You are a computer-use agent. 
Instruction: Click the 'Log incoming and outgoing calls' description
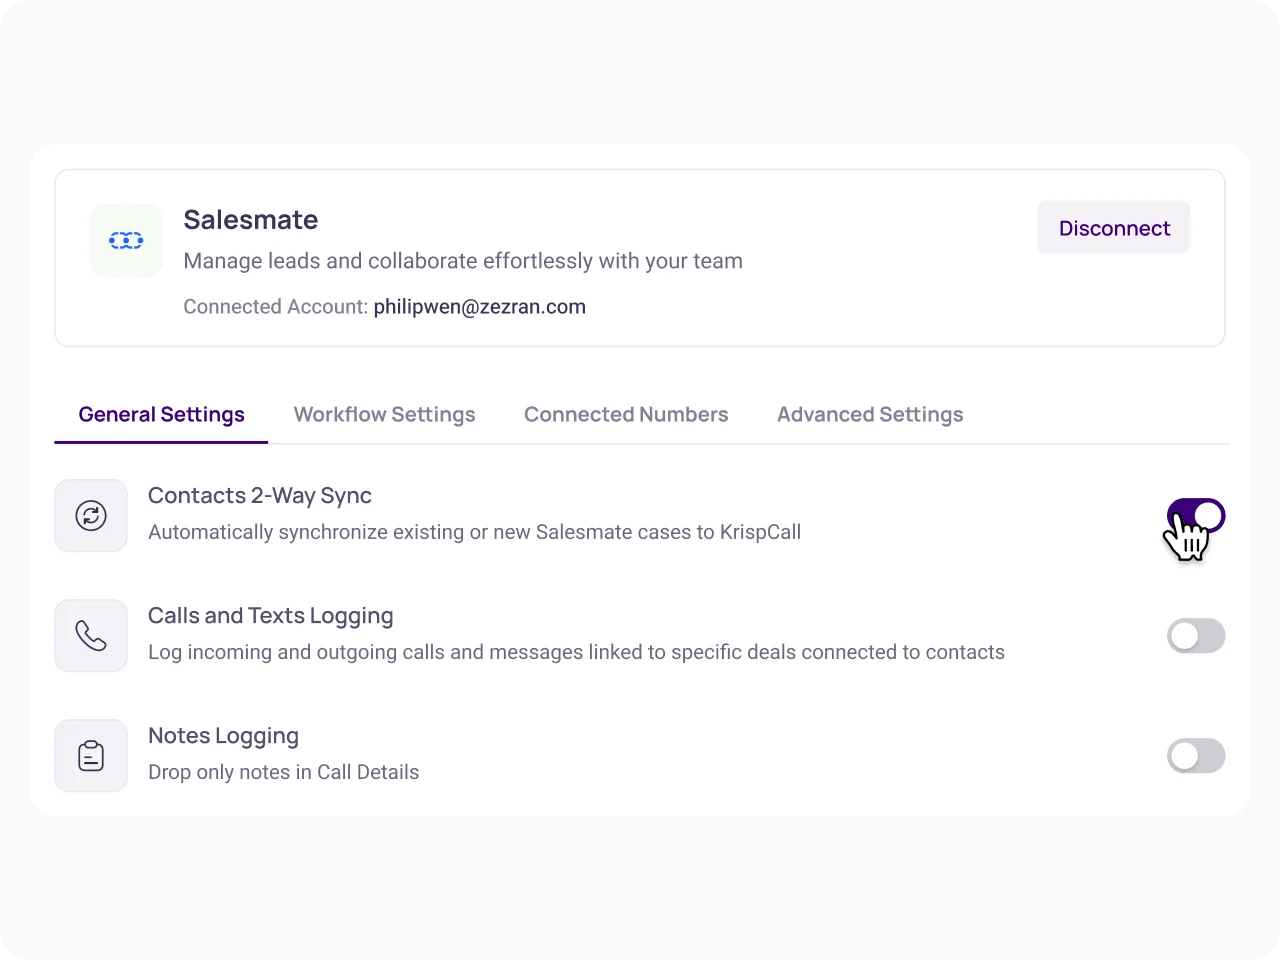(577, 652)
